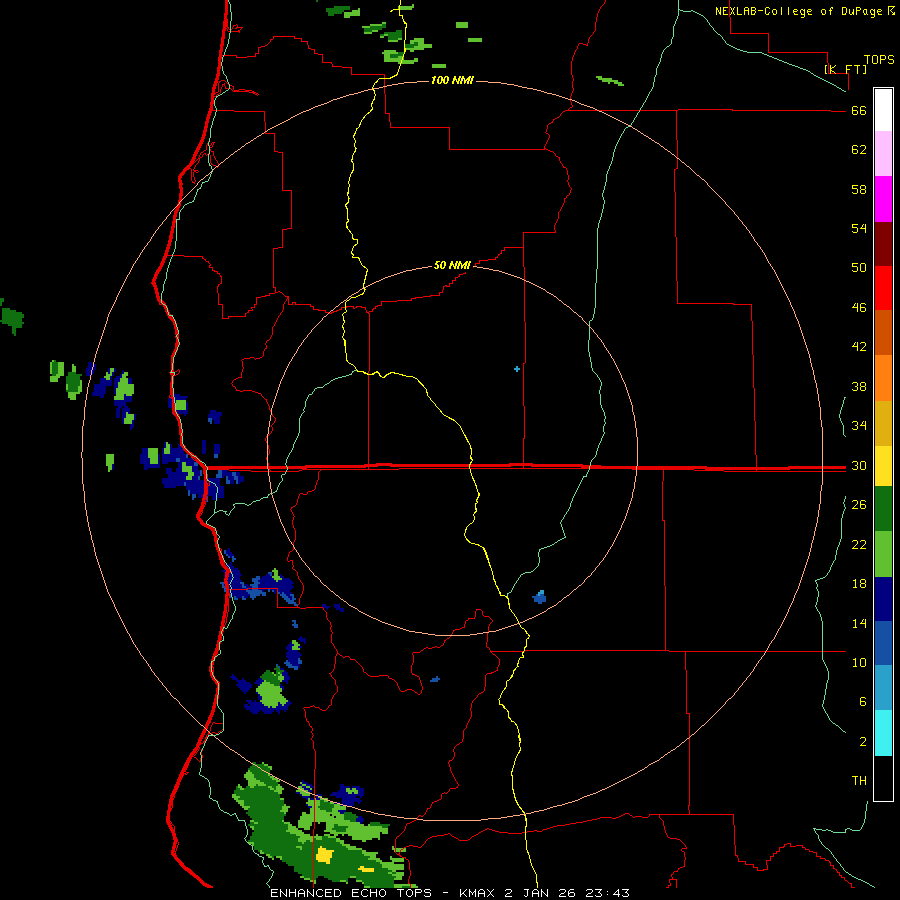The width and height of the screenshot is (900, 900).
Task: Click the dark orange legend swatch
Action: [883, 332]
